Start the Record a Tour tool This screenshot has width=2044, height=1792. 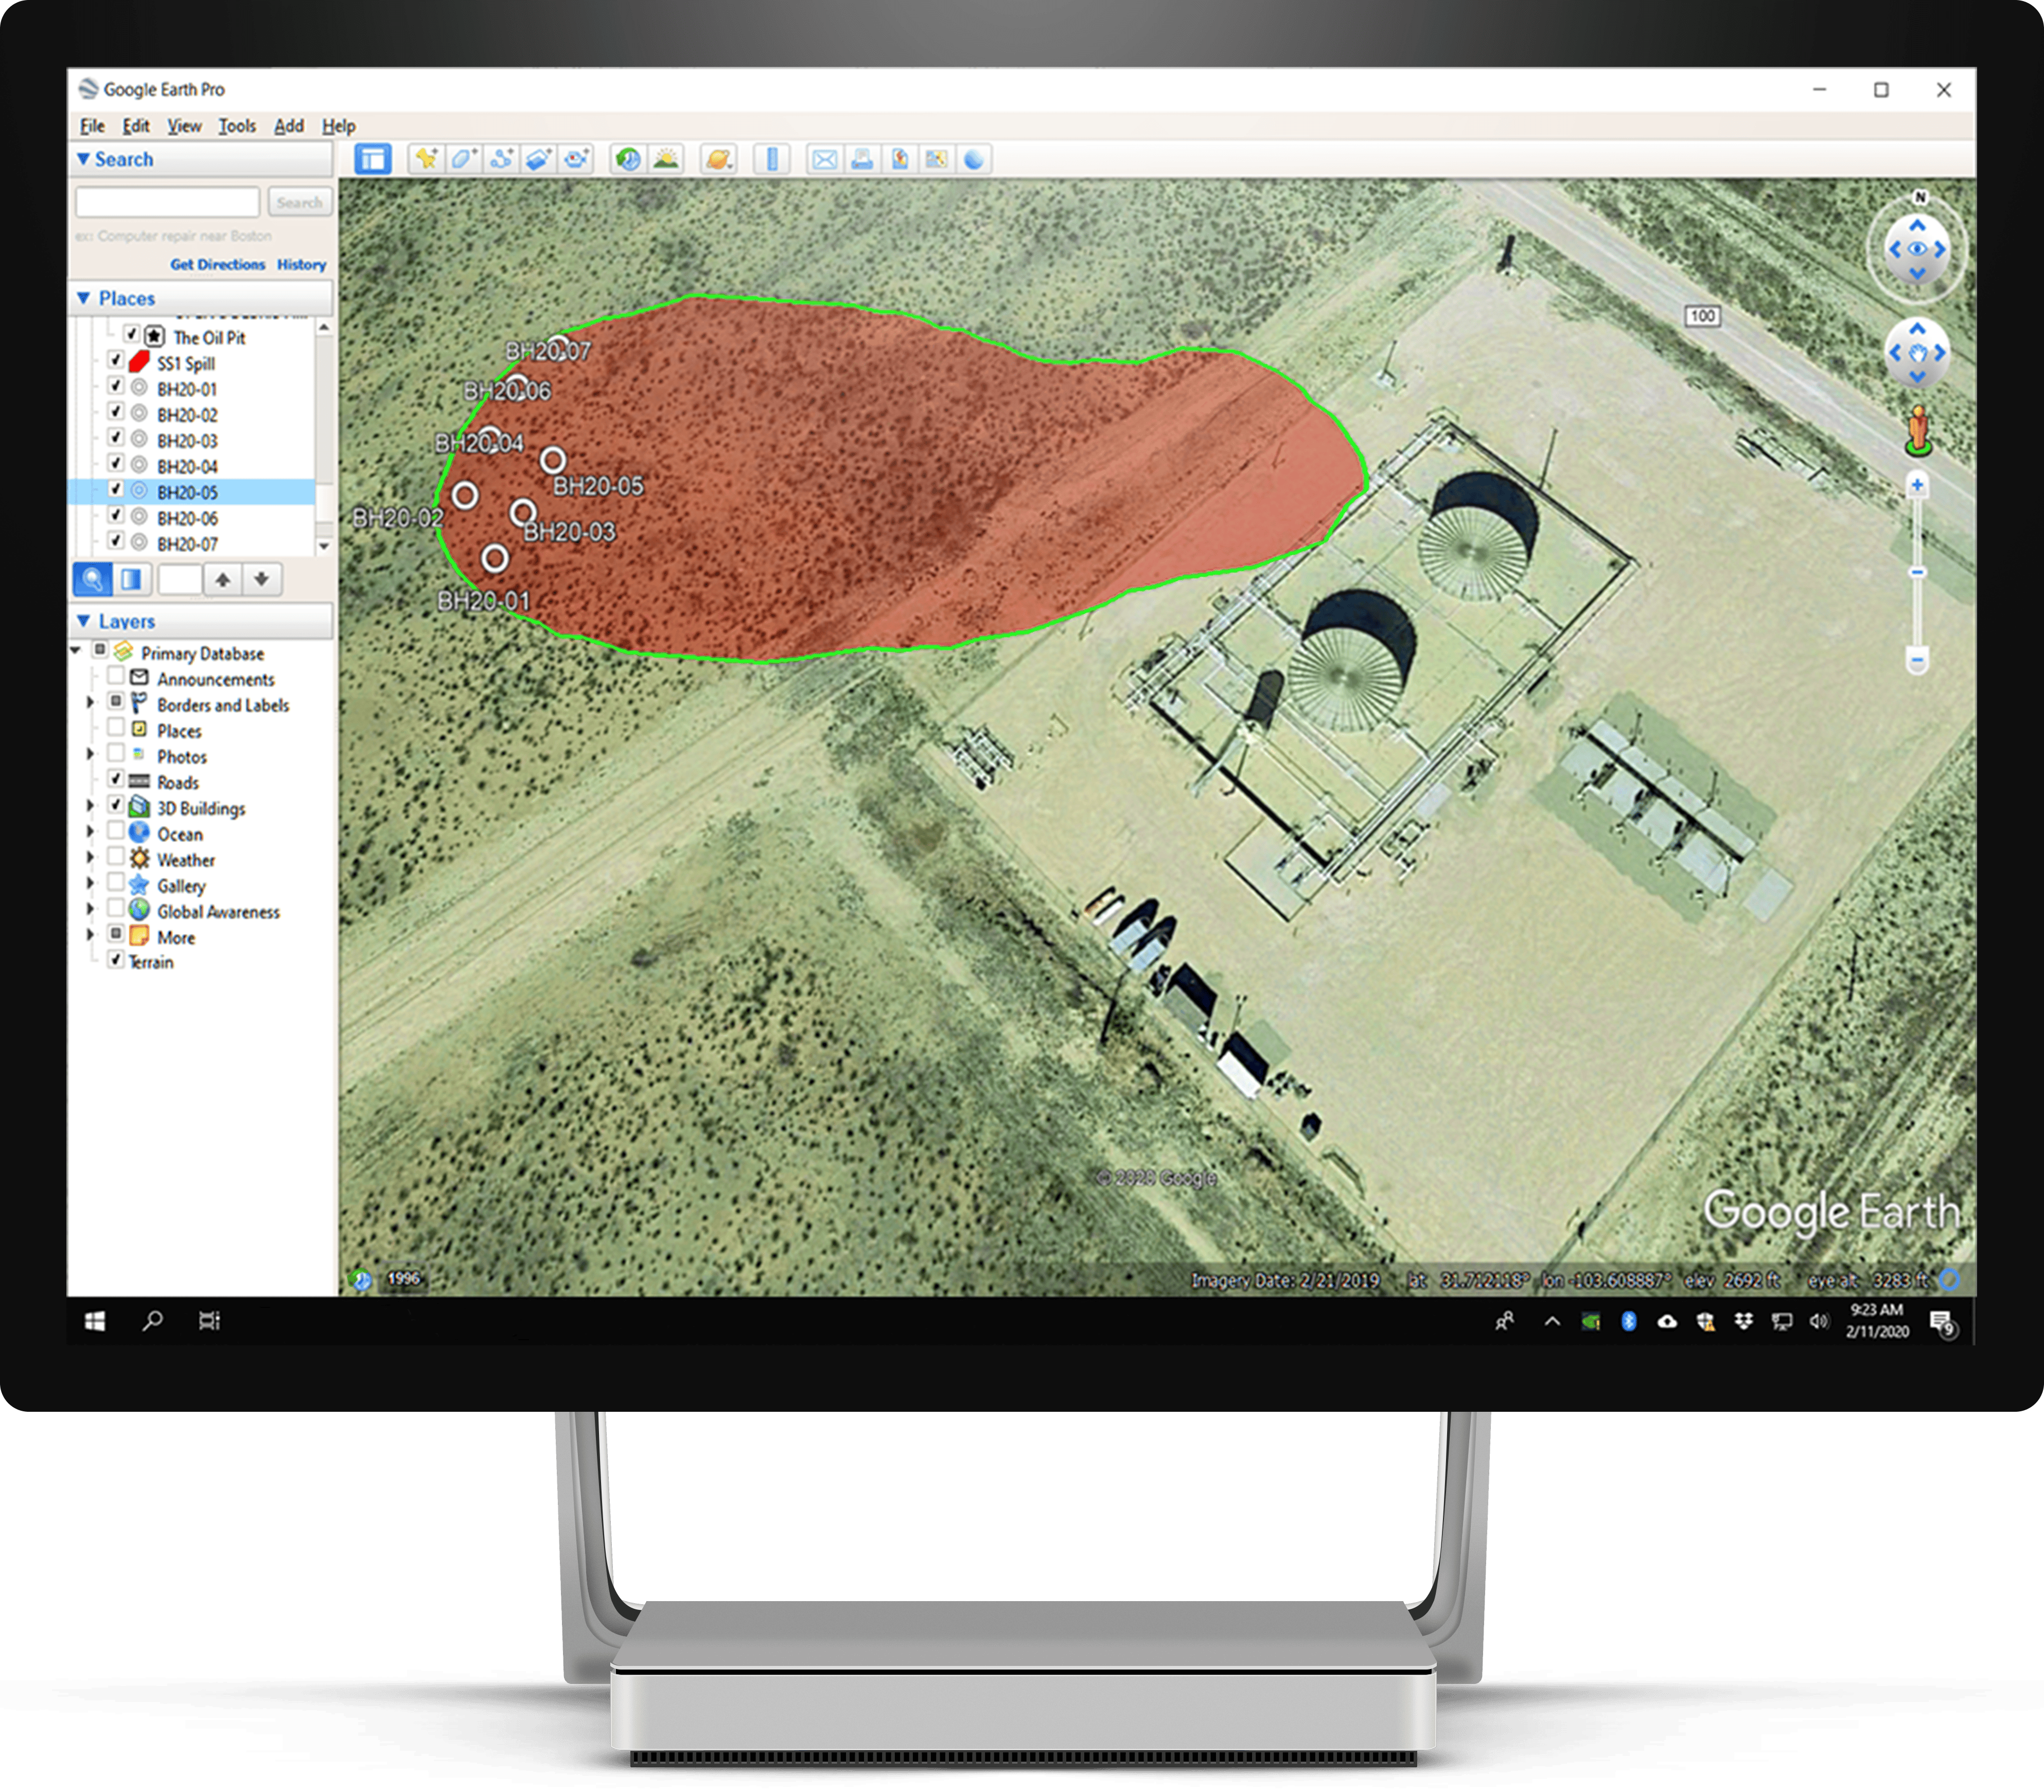pyautogui.click(x=575, y=159)
